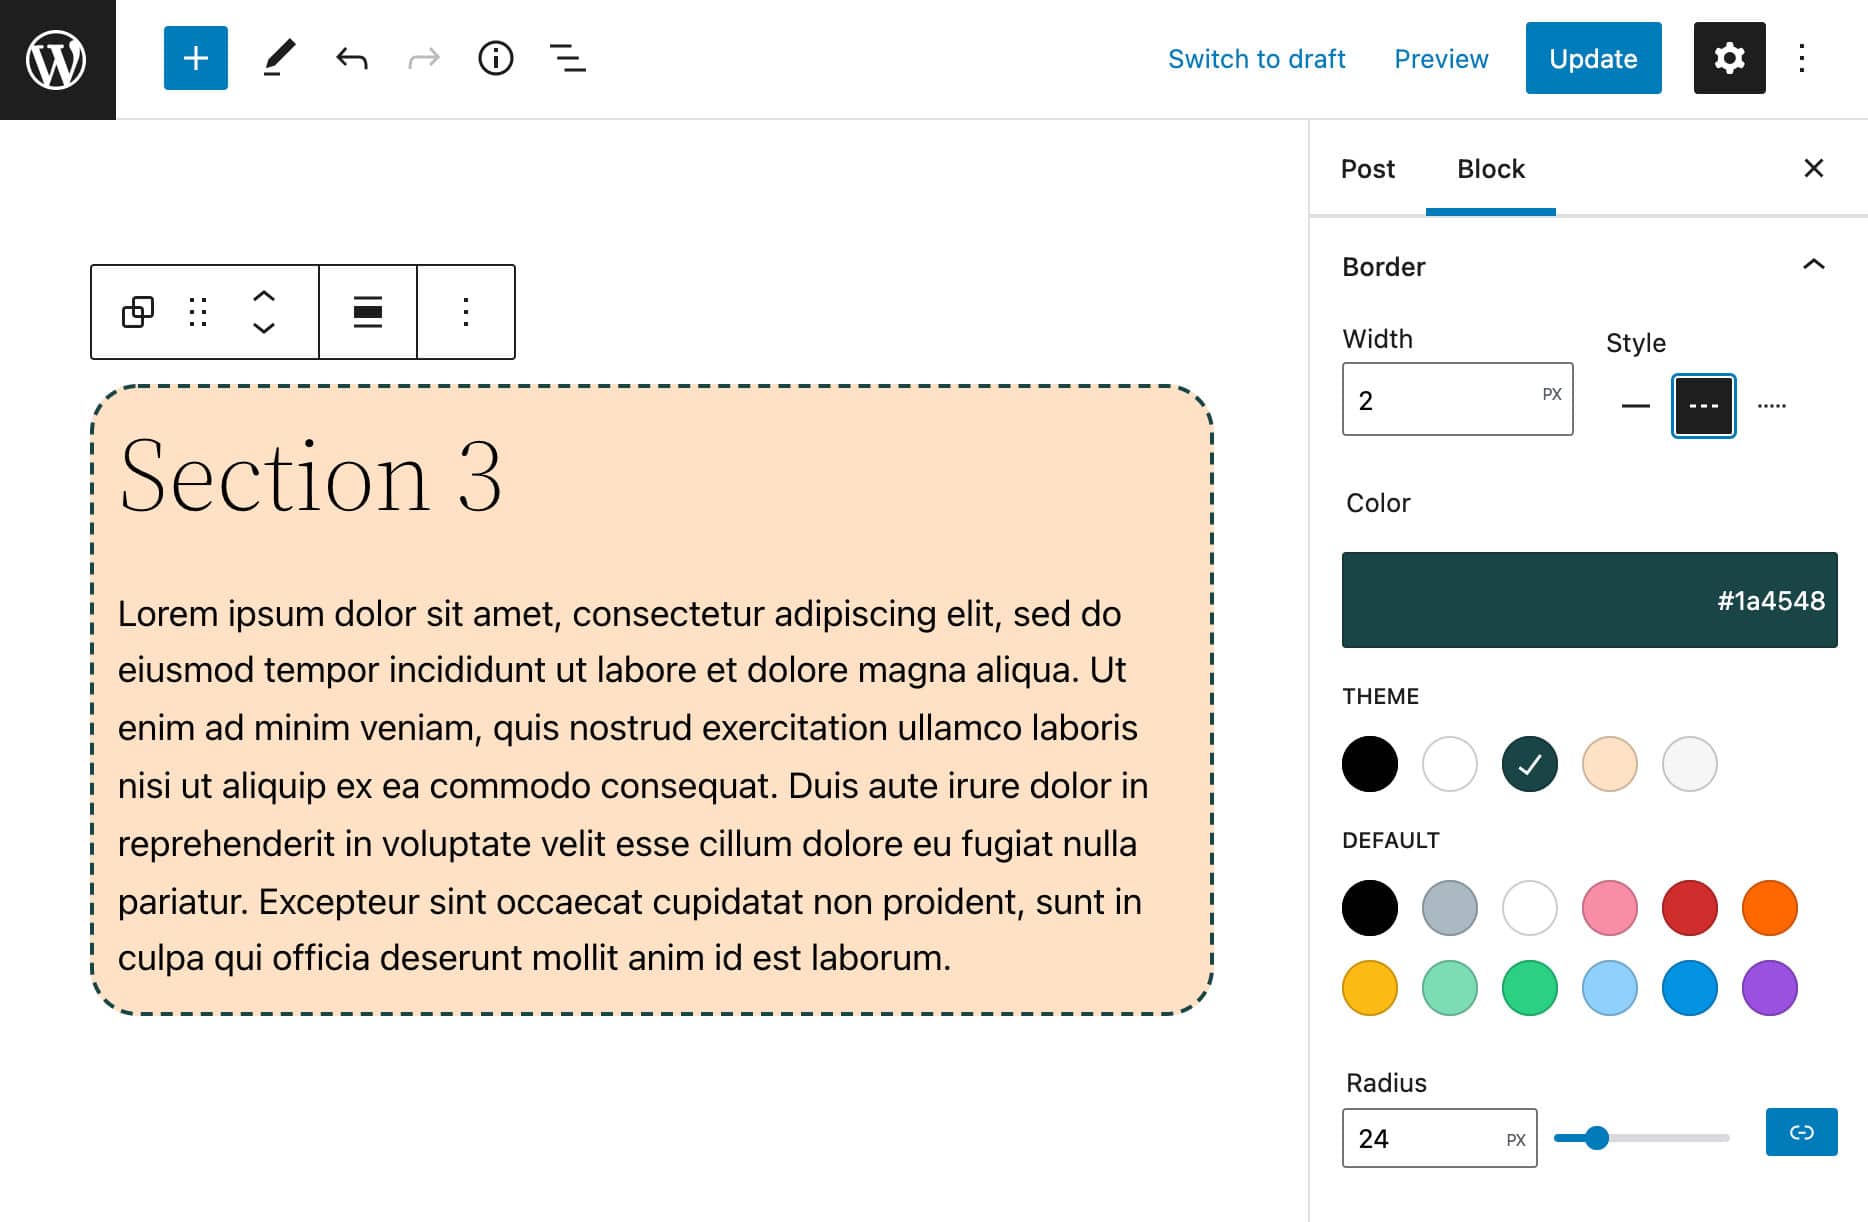
Task: Open editor options three-dot menu
Action: click(x=1801, y=58)
